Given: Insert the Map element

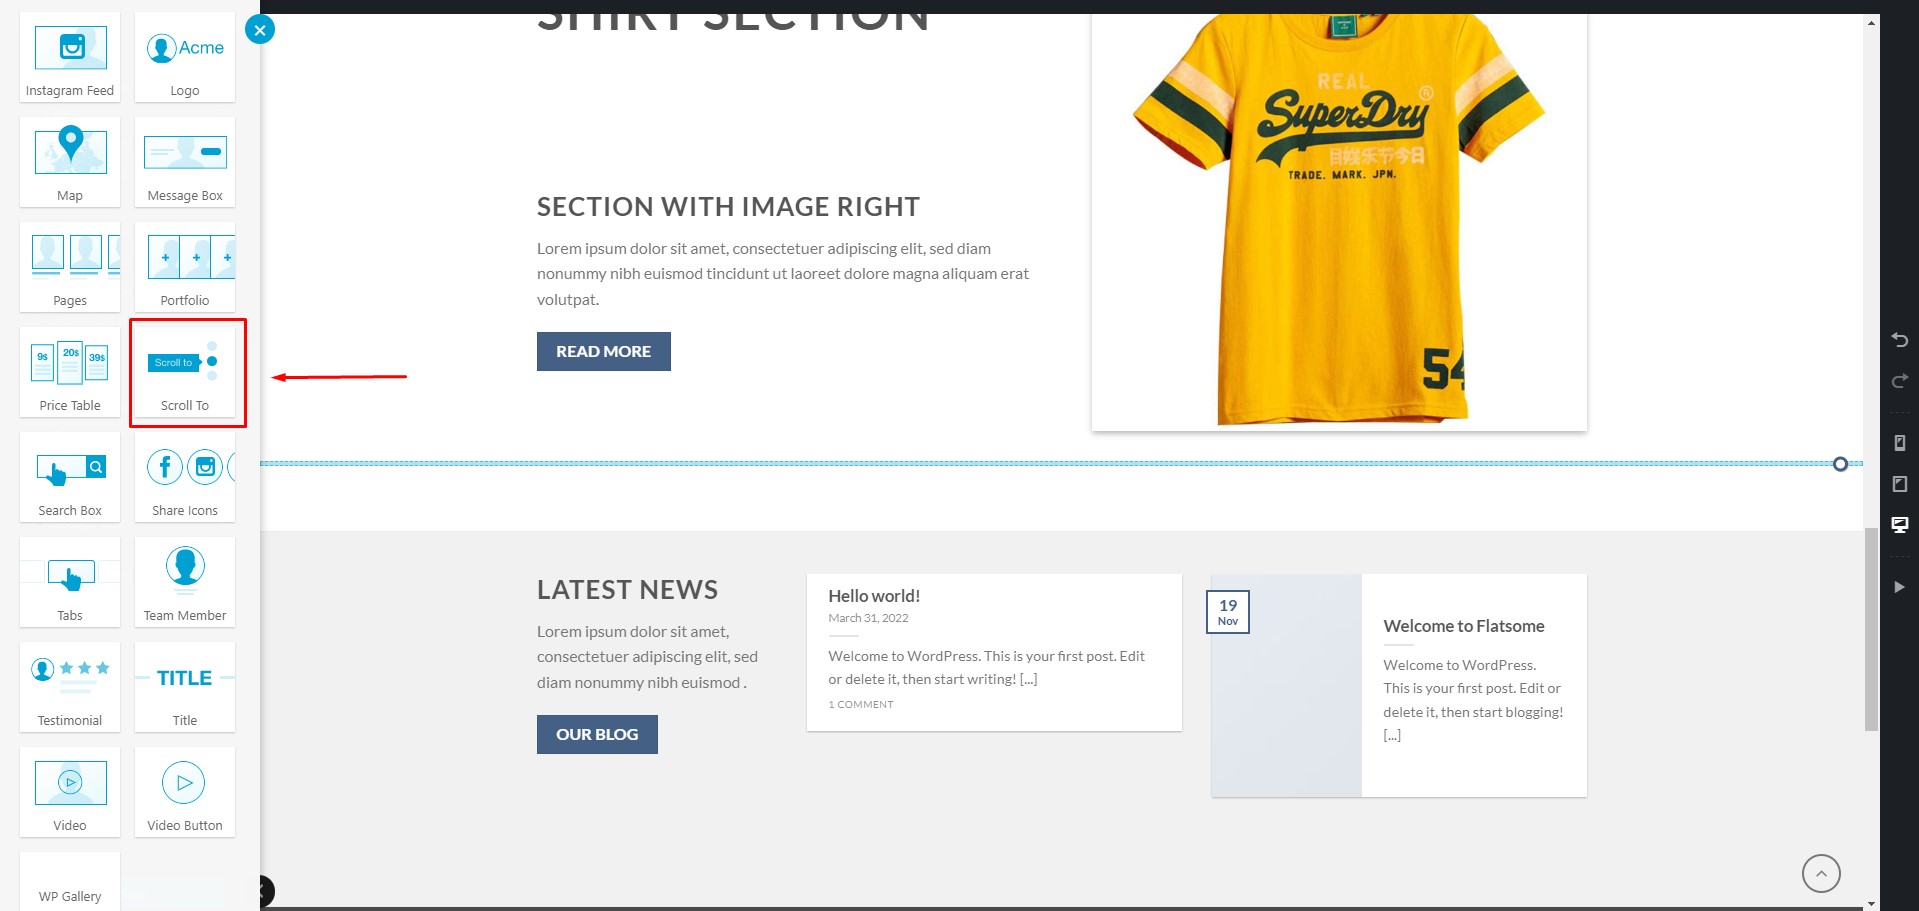Looking at the screenshot, I should 70,162.
